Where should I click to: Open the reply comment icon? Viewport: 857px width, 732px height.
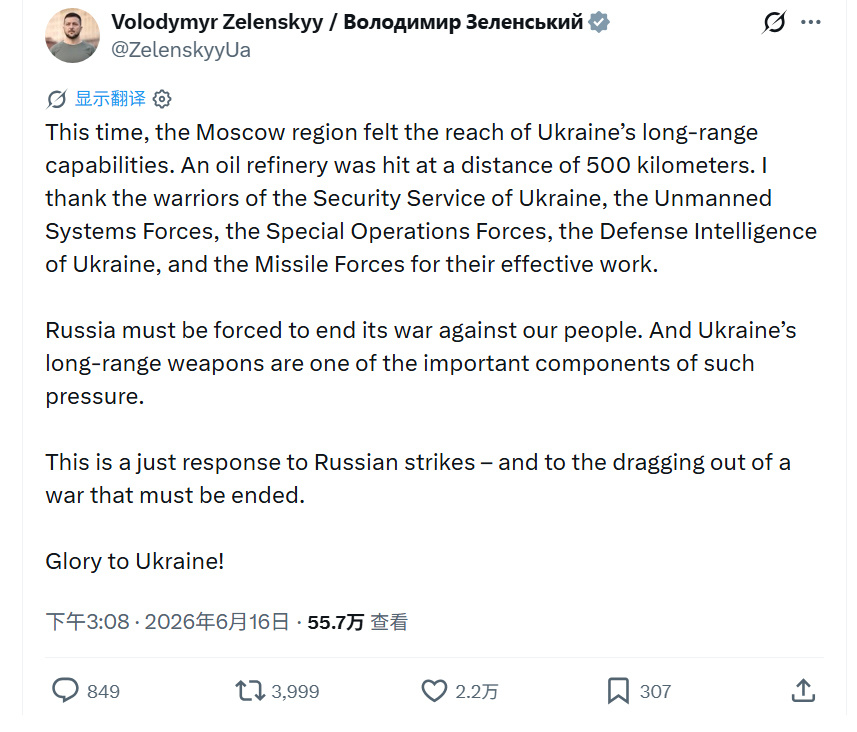pos(65,690)
